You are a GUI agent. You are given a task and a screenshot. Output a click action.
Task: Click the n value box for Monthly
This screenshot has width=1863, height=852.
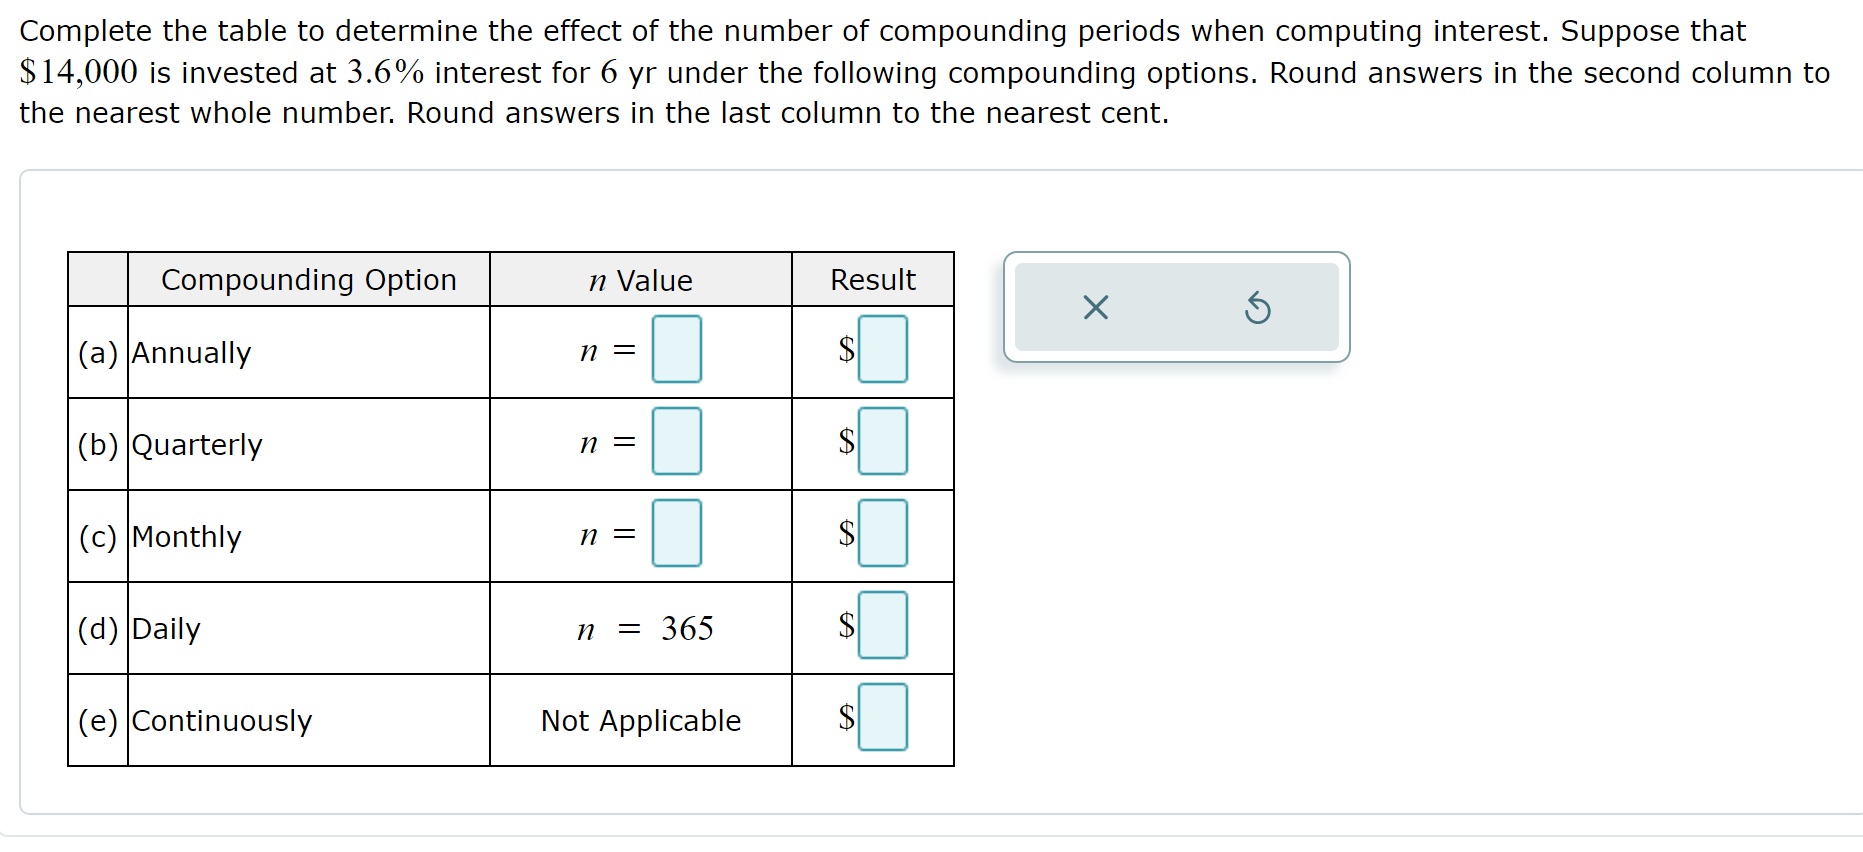click(677, 533)
